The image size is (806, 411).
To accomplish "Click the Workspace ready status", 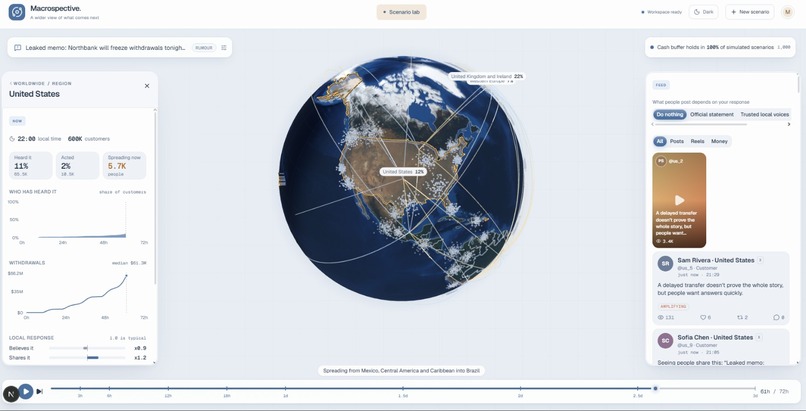I will tap(662, 12).
